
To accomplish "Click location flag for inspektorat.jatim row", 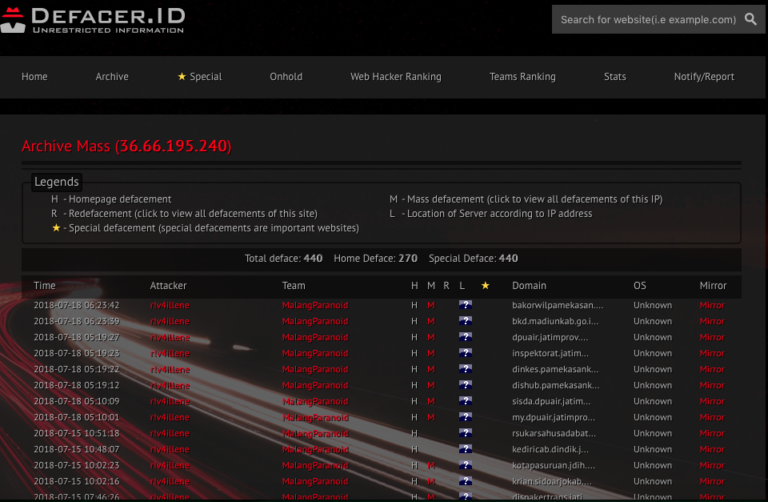I will tap(465, 353).
